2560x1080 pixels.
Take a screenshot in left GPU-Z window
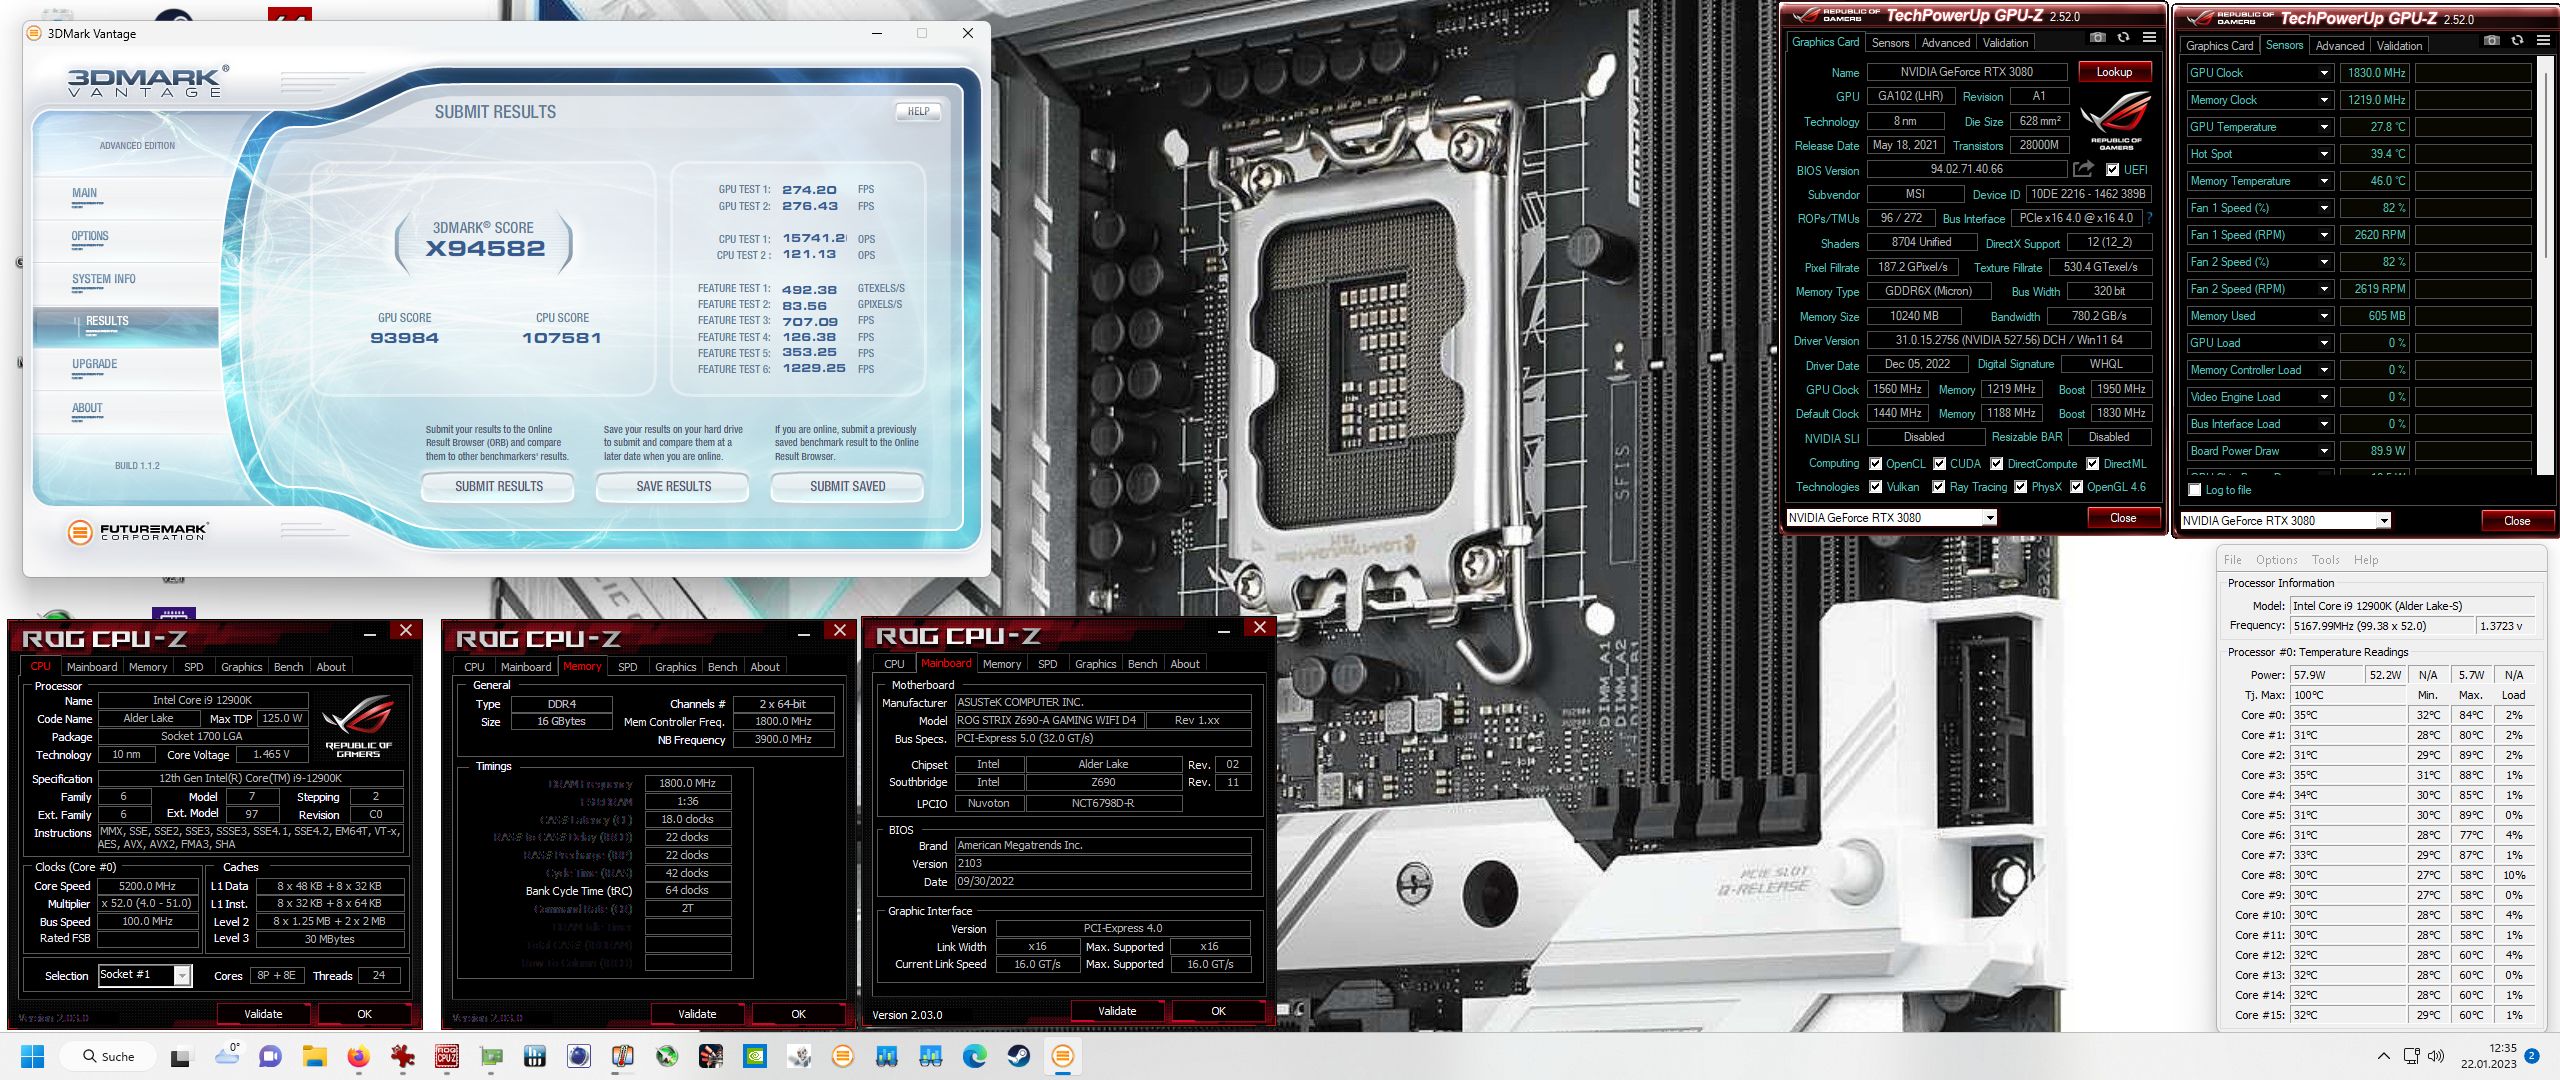(2098, 38)
